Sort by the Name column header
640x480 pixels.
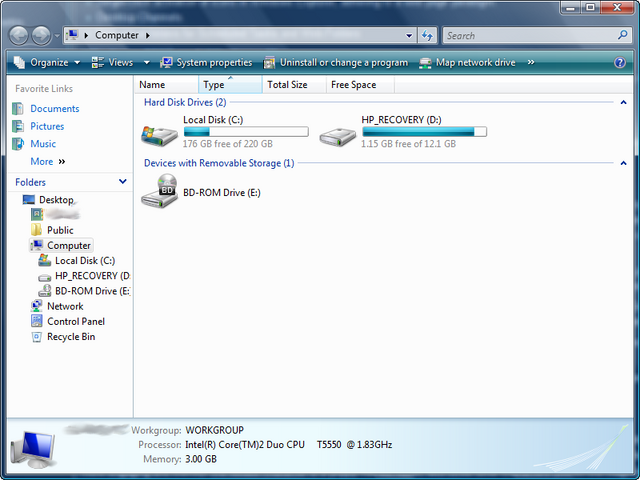[x=167, y=84]
